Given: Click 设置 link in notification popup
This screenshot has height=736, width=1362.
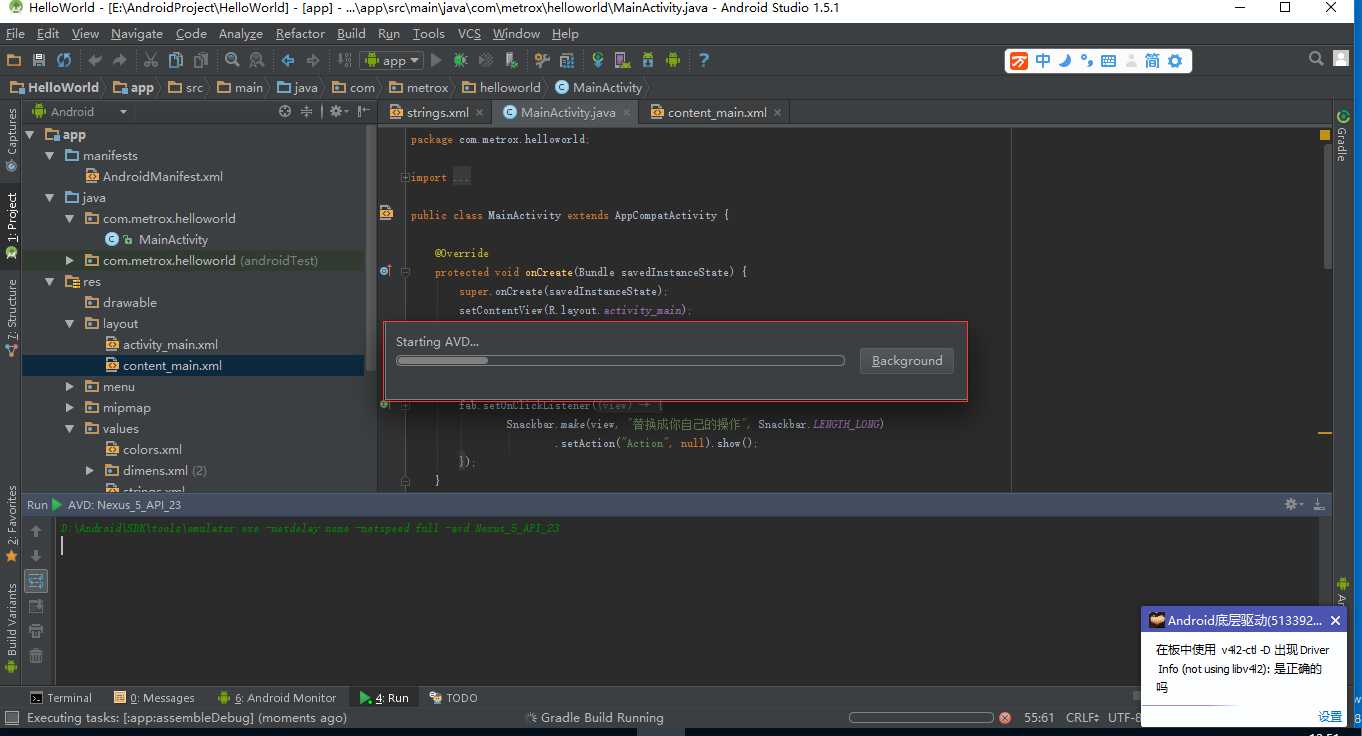Looking at the screenshot, I should click(1330, 717).
